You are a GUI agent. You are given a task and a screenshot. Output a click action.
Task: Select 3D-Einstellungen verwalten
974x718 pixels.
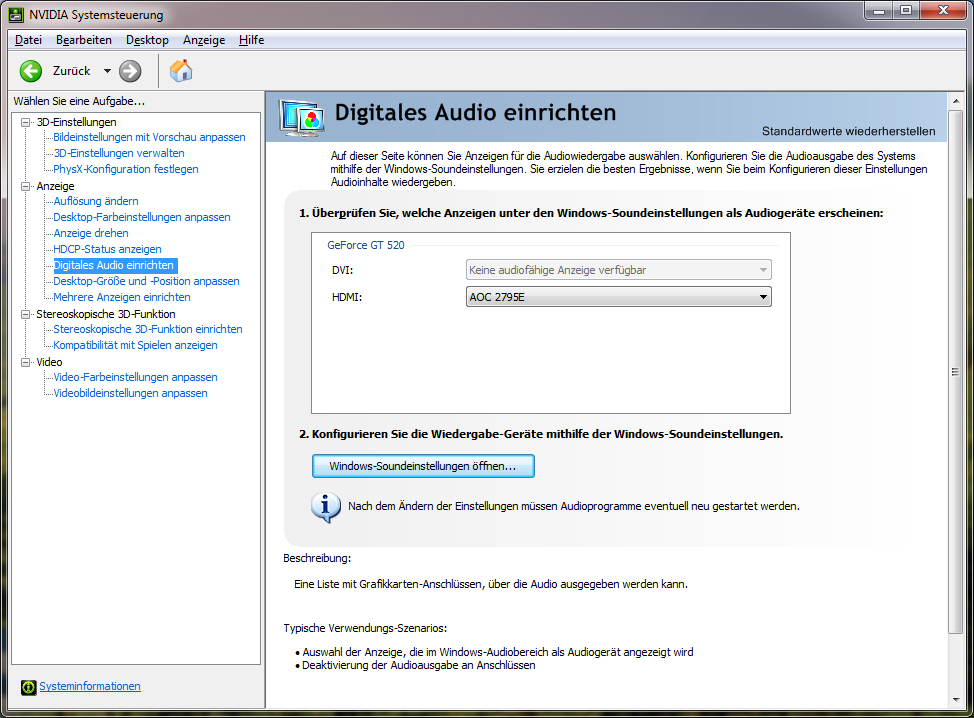[x=119, y=153]
